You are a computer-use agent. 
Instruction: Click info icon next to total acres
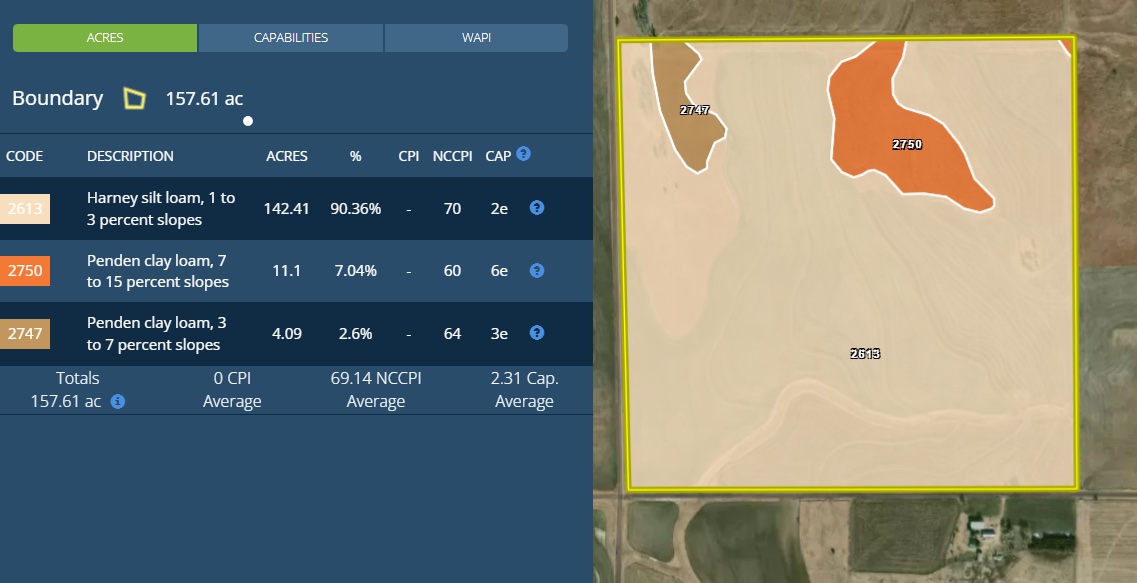click(x=118, y=401)
